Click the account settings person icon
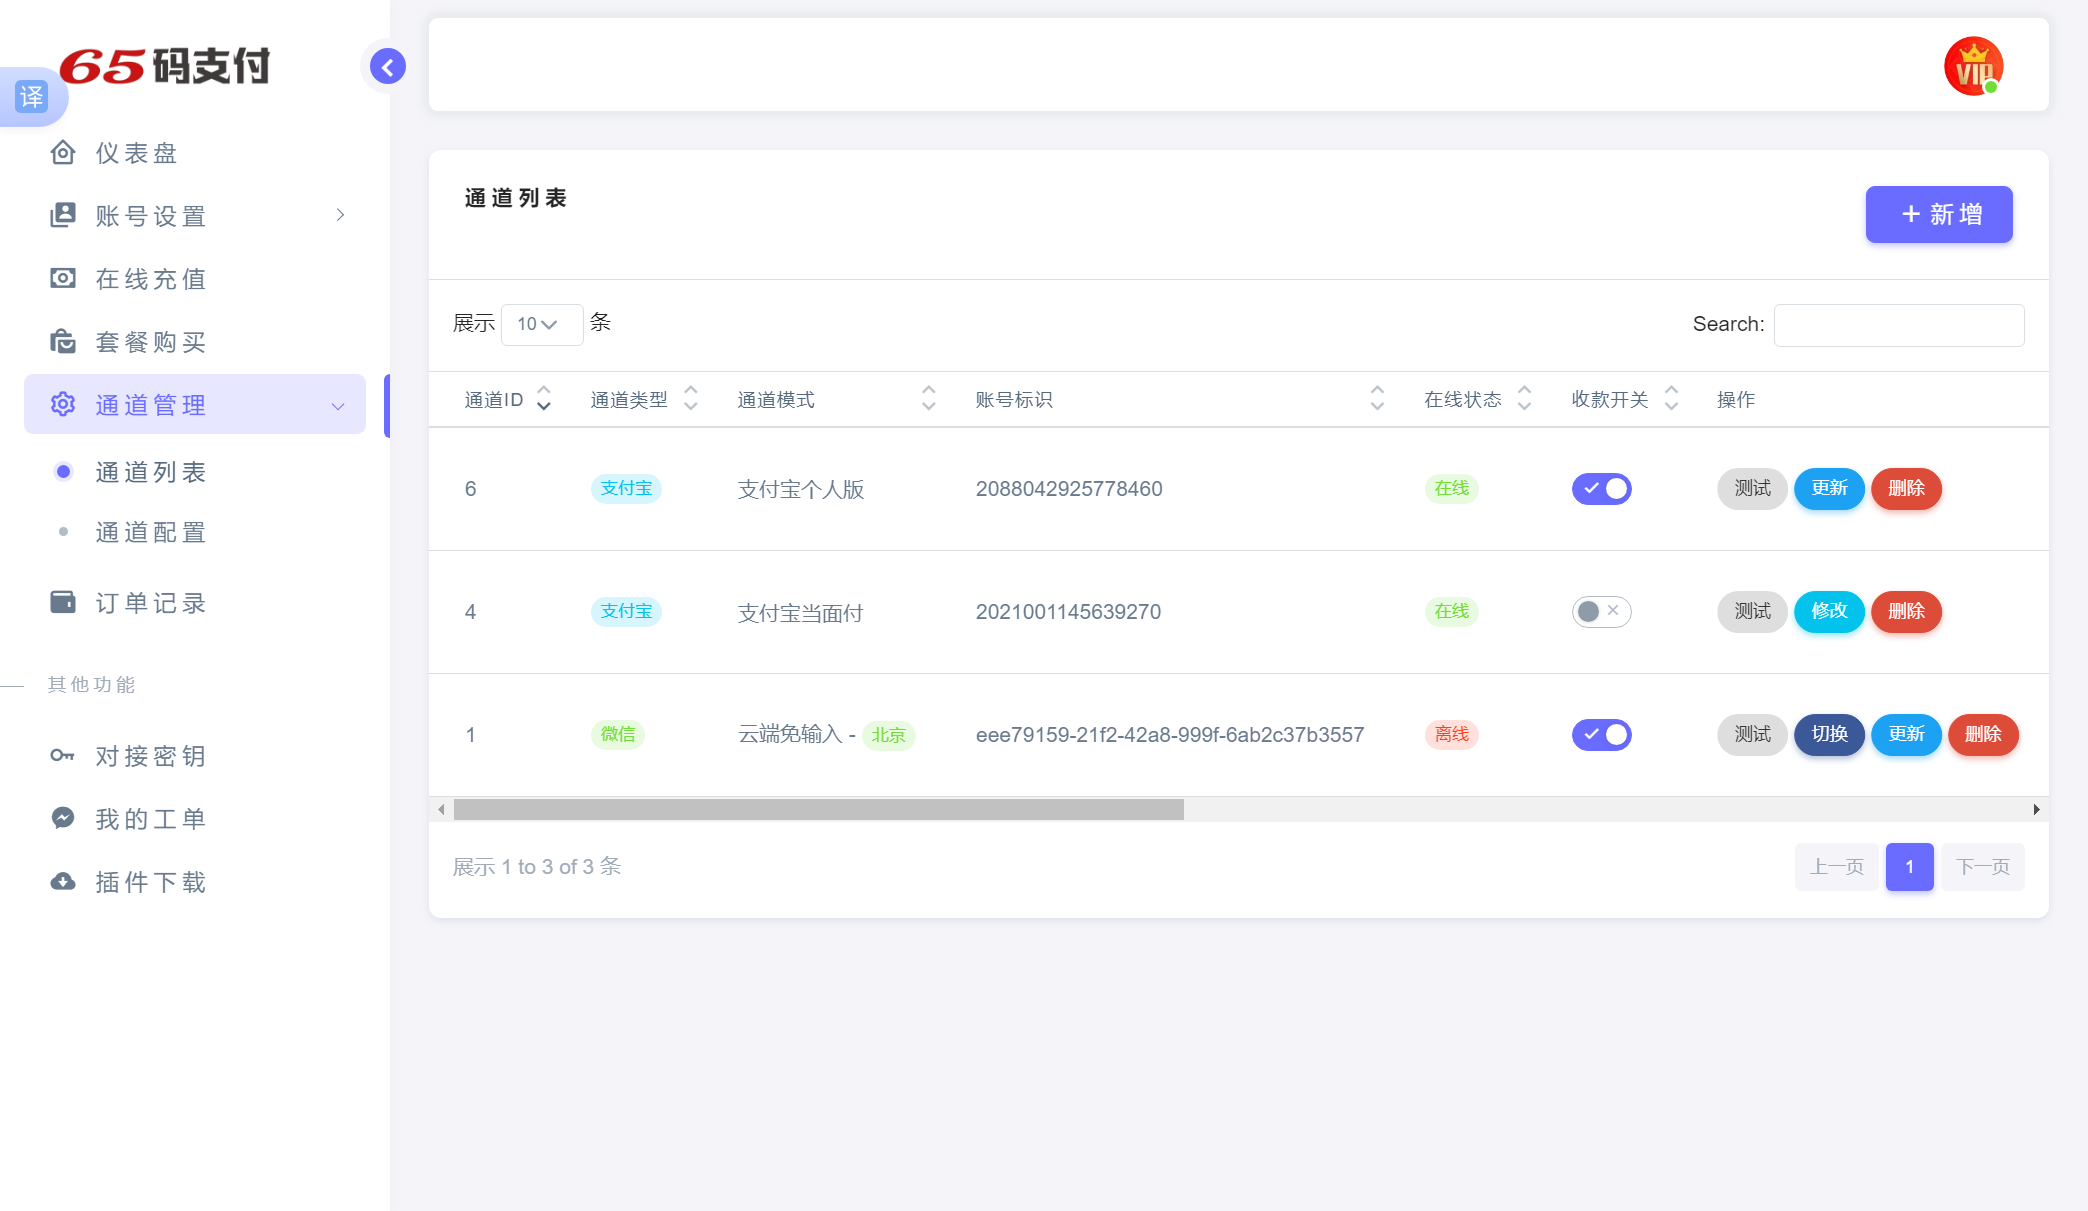The image size is (2088, 1211). [63, 215]
